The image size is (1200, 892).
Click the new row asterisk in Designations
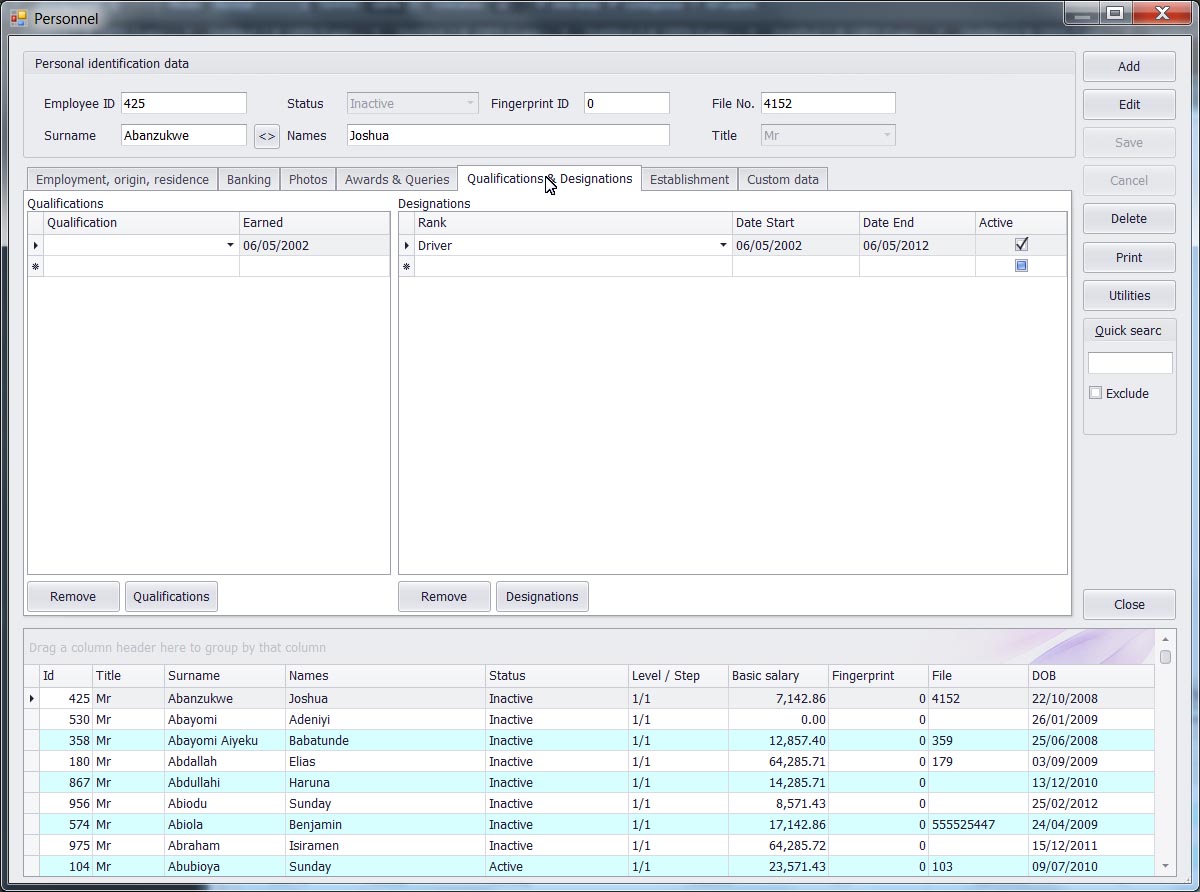(x=406, y=267)
